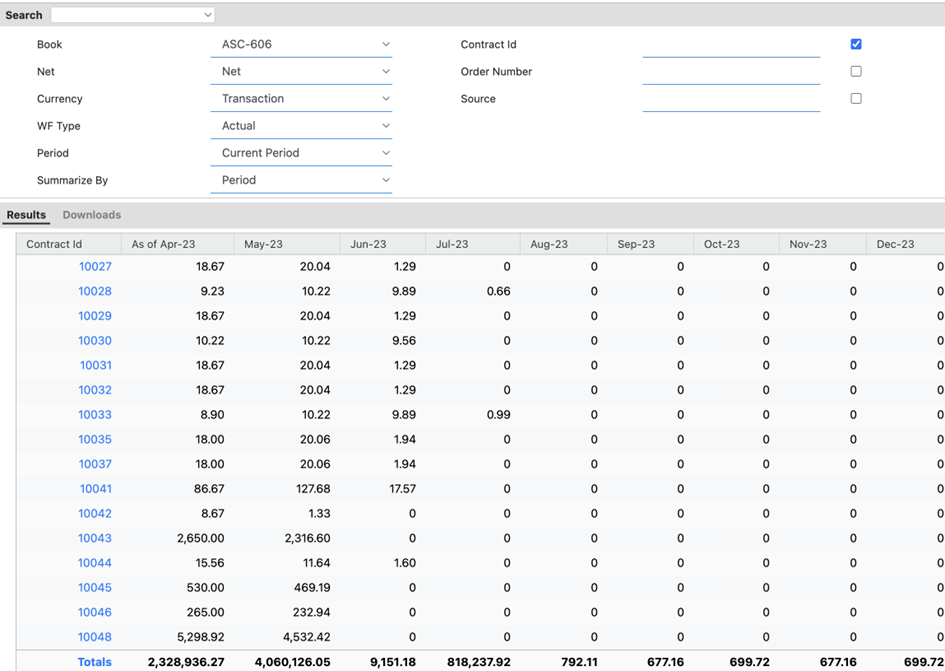Open contract 10027 link

pos(95,267)
